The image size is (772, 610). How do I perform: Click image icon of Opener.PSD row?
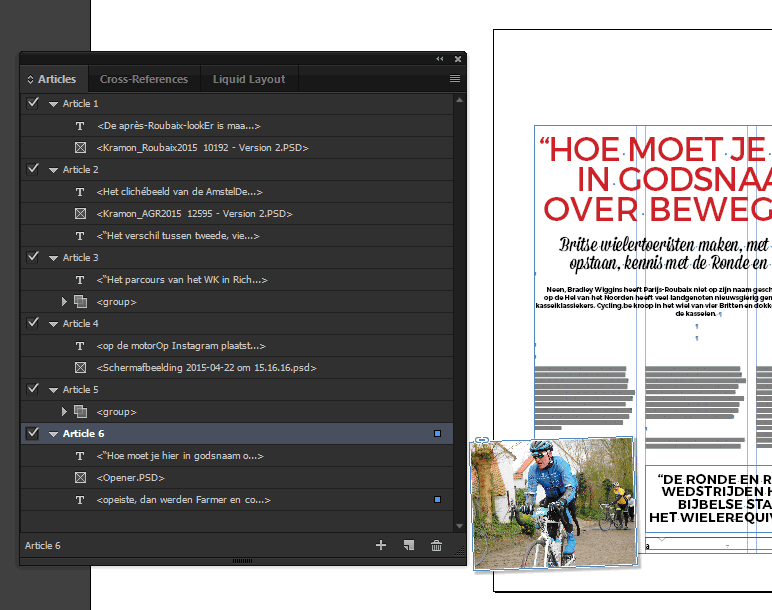[80, 478]
